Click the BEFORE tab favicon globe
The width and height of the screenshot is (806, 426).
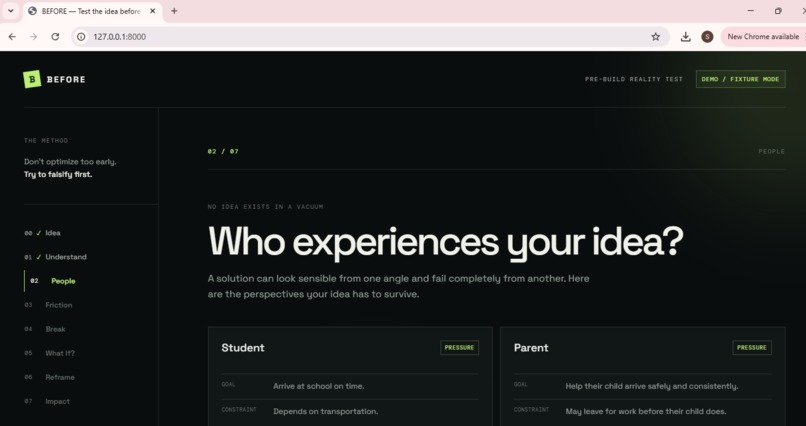[x=32, y=11]
